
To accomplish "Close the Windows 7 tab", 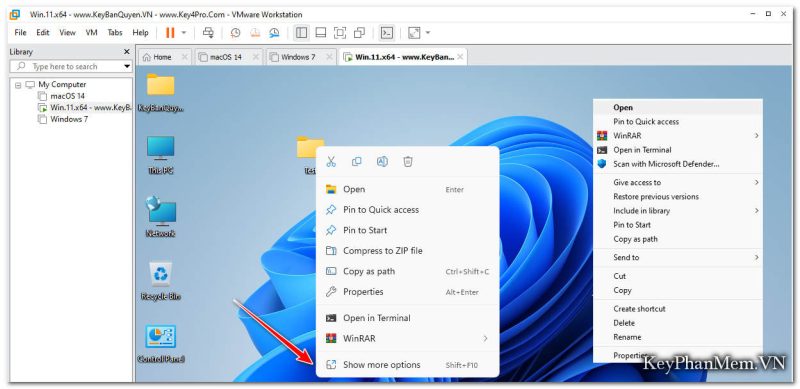I will 330,57.
